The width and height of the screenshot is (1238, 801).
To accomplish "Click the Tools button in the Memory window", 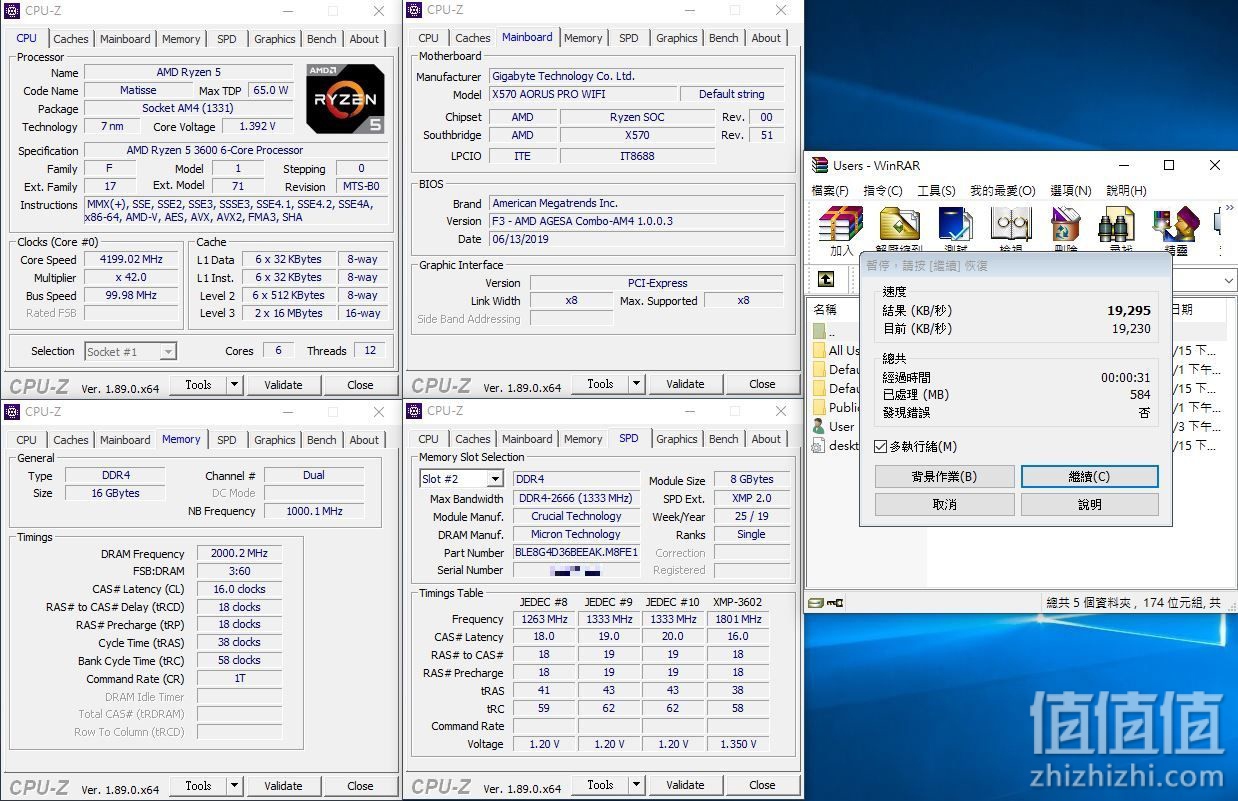I will pyautogui.click(x=198, y=785).
